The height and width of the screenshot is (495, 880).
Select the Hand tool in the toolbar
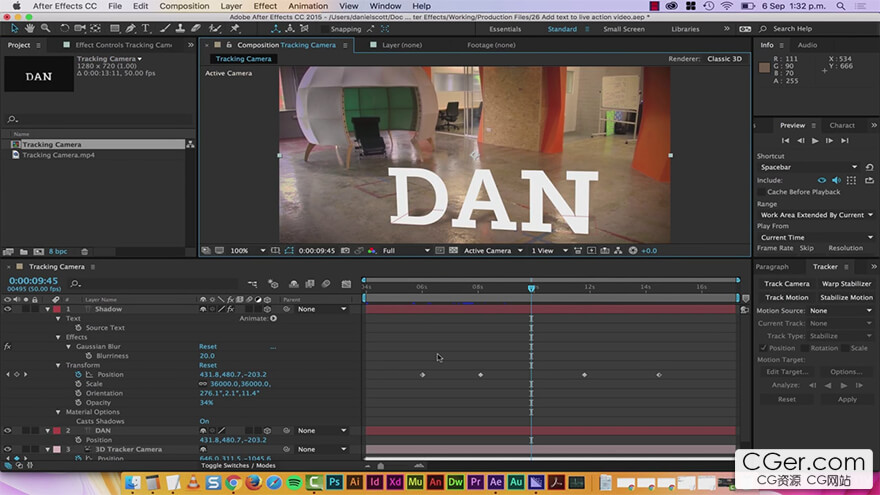click(30, 29)
